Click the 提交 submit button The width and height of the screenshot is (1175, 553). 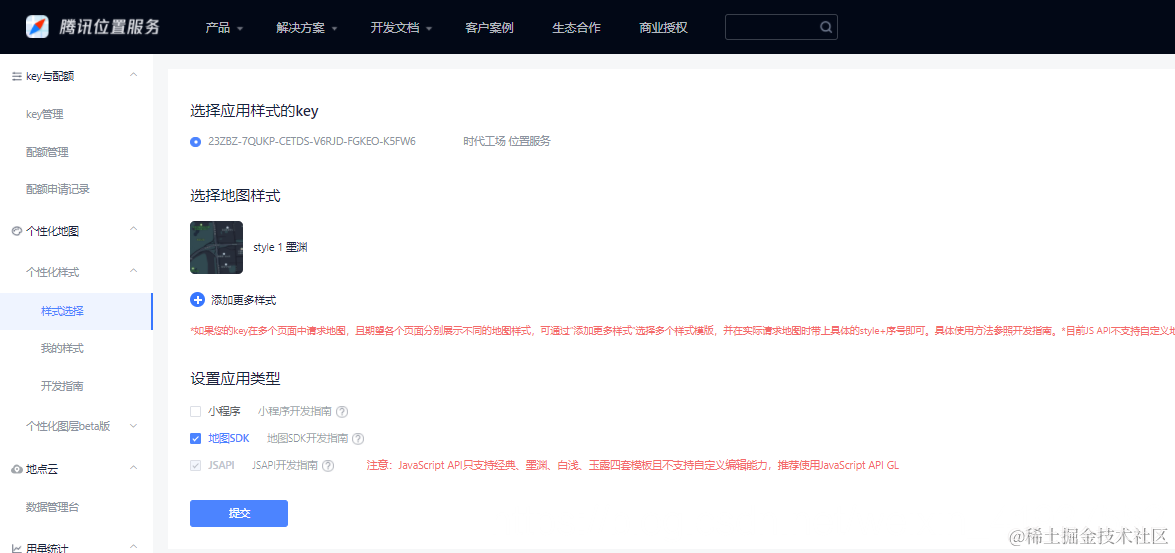coord(239,513)
